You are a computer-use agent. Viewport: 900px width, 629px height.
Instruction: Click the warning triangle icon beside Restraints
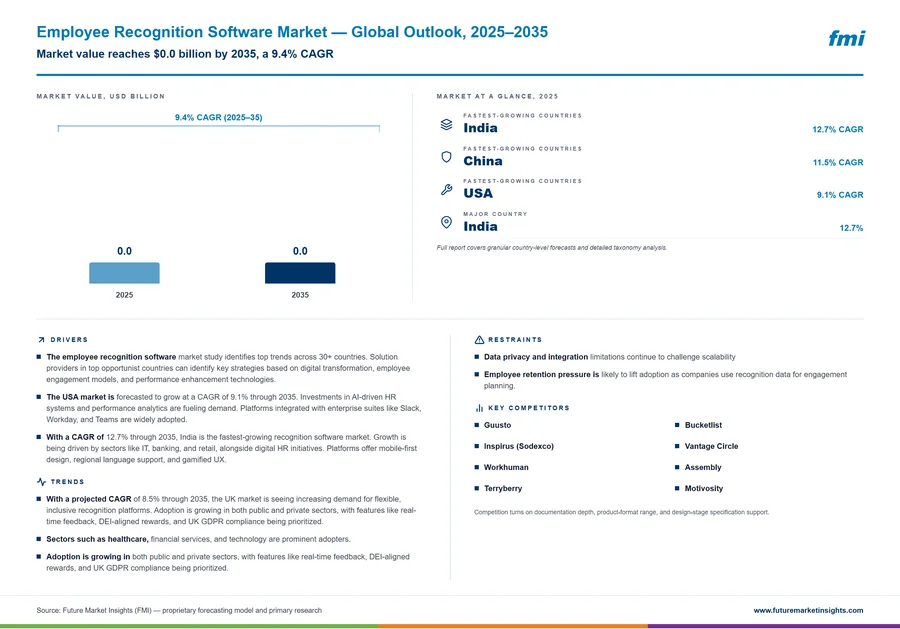pyautogui.click(x=479, y=340)
